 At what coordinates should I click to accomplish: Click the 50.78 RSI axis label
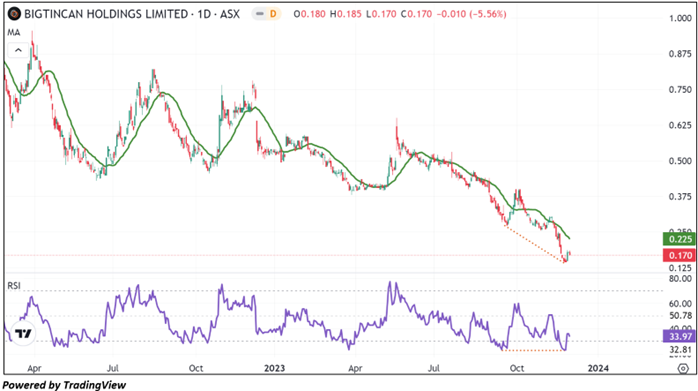tap(680, 316)
